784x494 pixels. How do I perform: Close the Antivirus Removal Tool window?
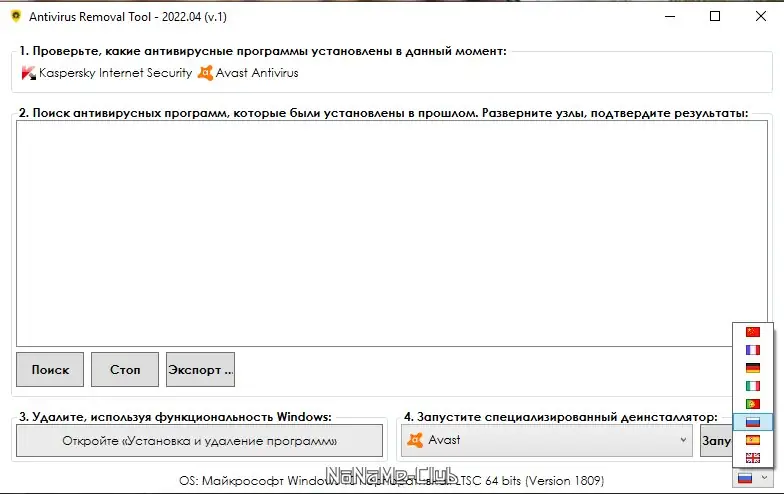pos(760,16)
